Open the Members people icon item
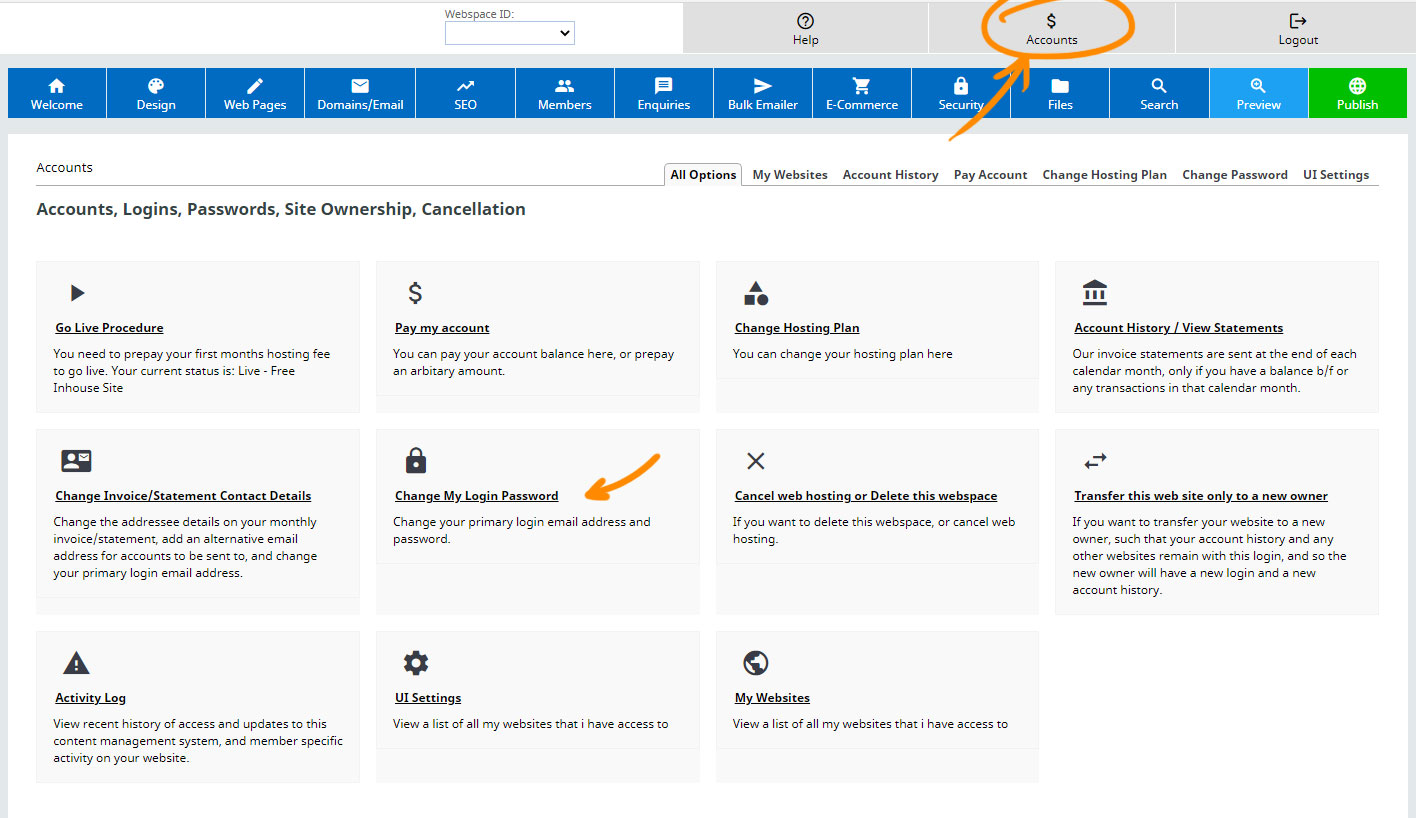The height and width of the screenshot is (818, 1416). point(565,93)
